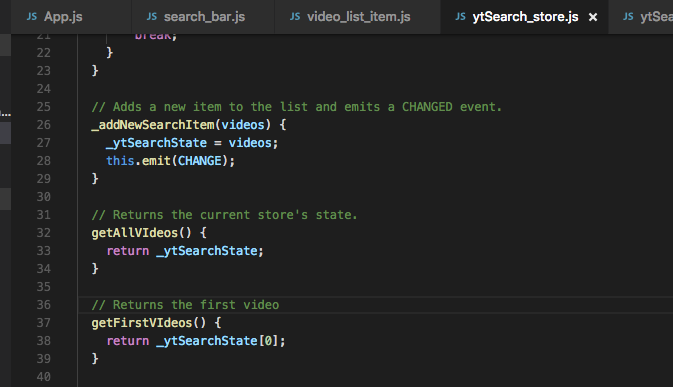The image size is (673, 387).
Task: Click the closing brace on line 29
Action: coord(95,178)
